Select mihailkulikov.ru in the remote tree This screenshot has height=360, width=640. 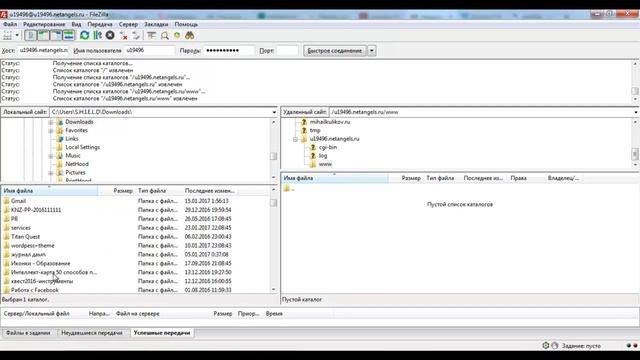[x=330, y=122]
